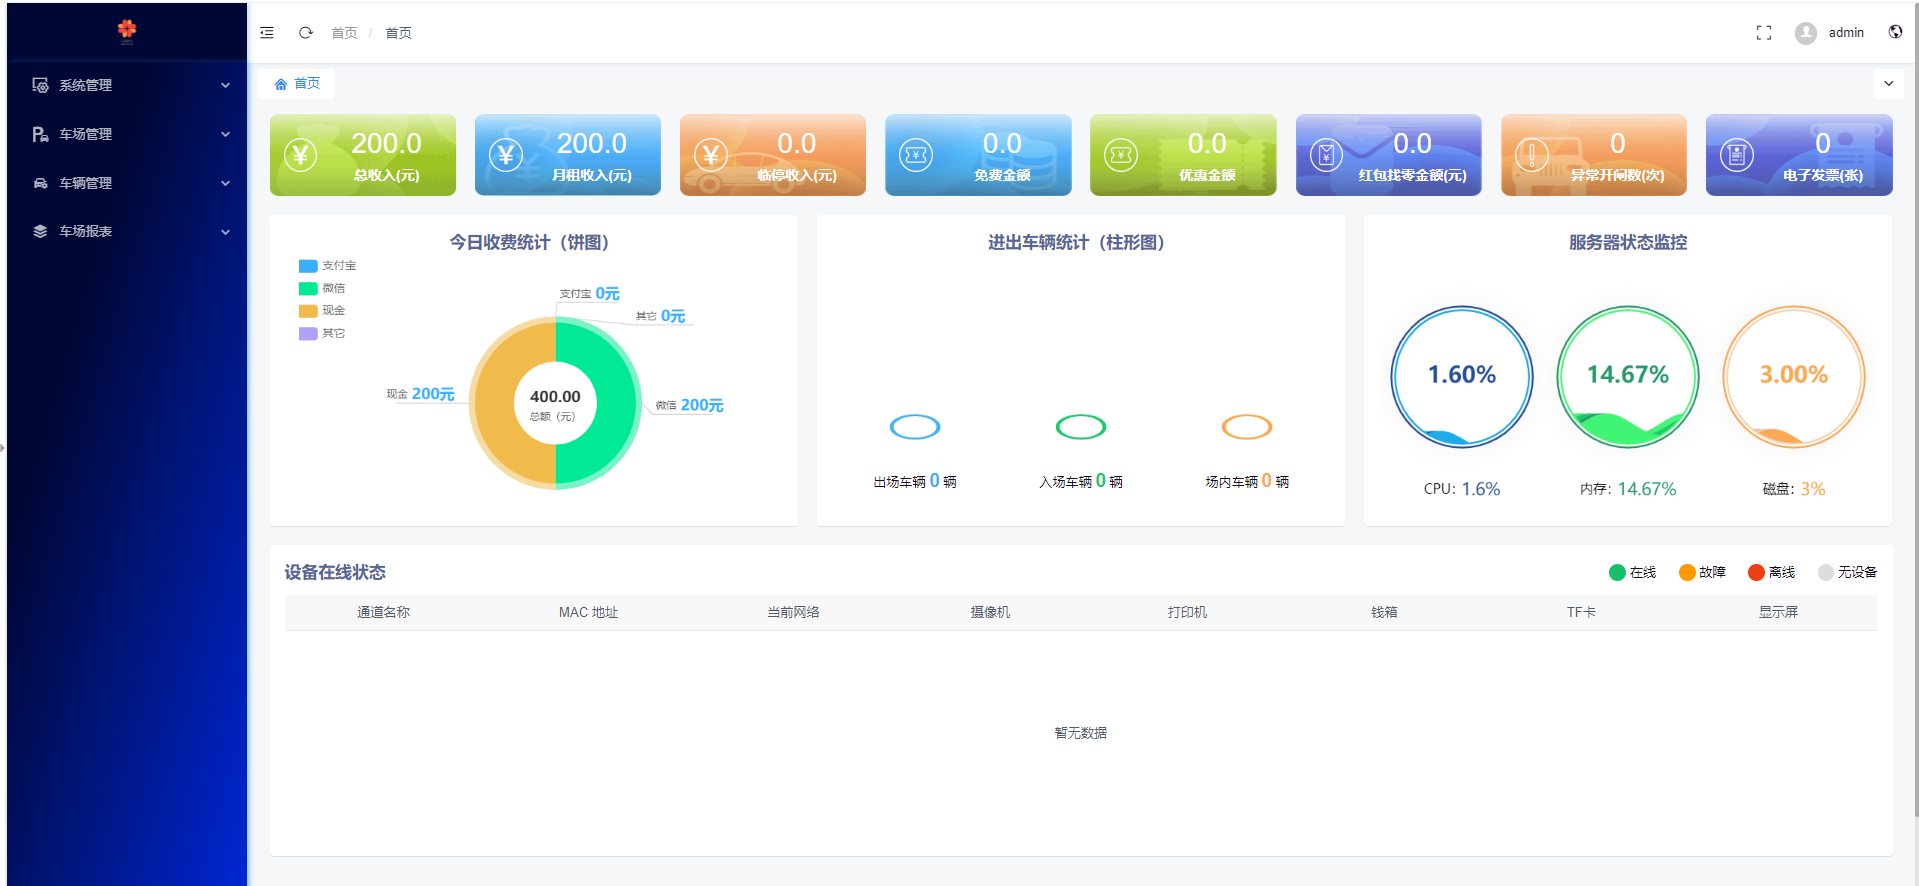This screenshot has height=886, width=1919.
Task: Click the yen icon on 总收入 card
Action: point(300,155)
